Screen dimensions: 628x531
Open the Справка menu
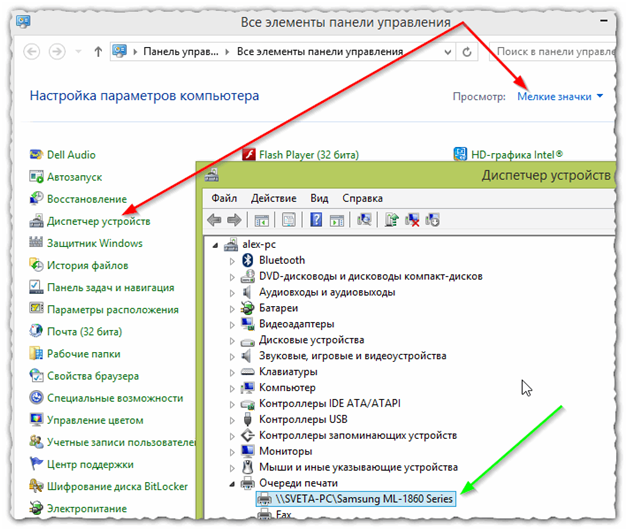click(362, 198)
